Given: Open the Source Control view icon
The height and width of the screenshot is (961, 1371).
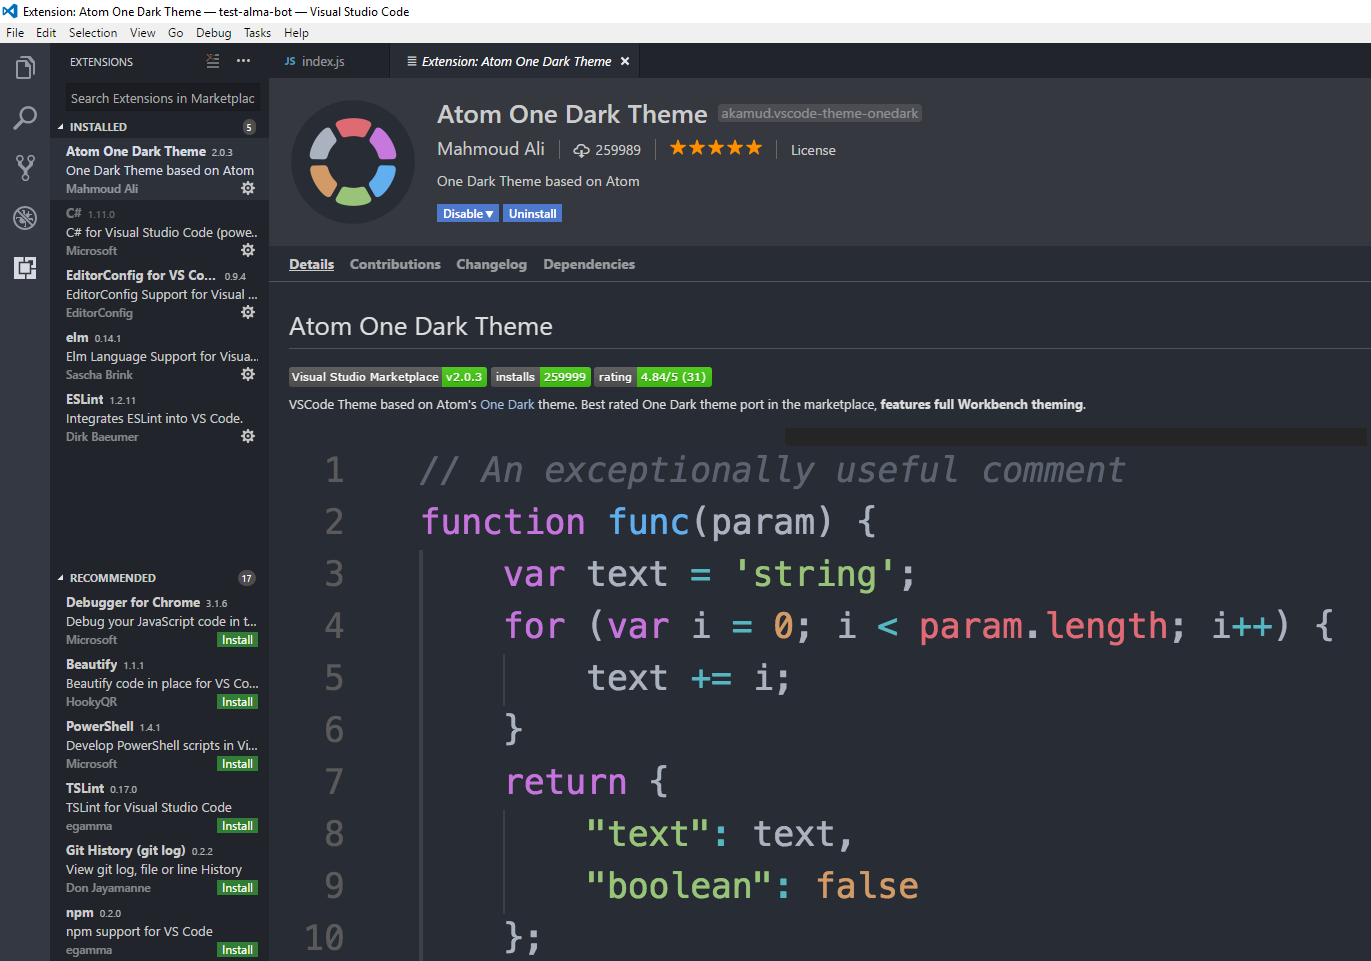Looking at the screenshot, I should tap(25, 168).
